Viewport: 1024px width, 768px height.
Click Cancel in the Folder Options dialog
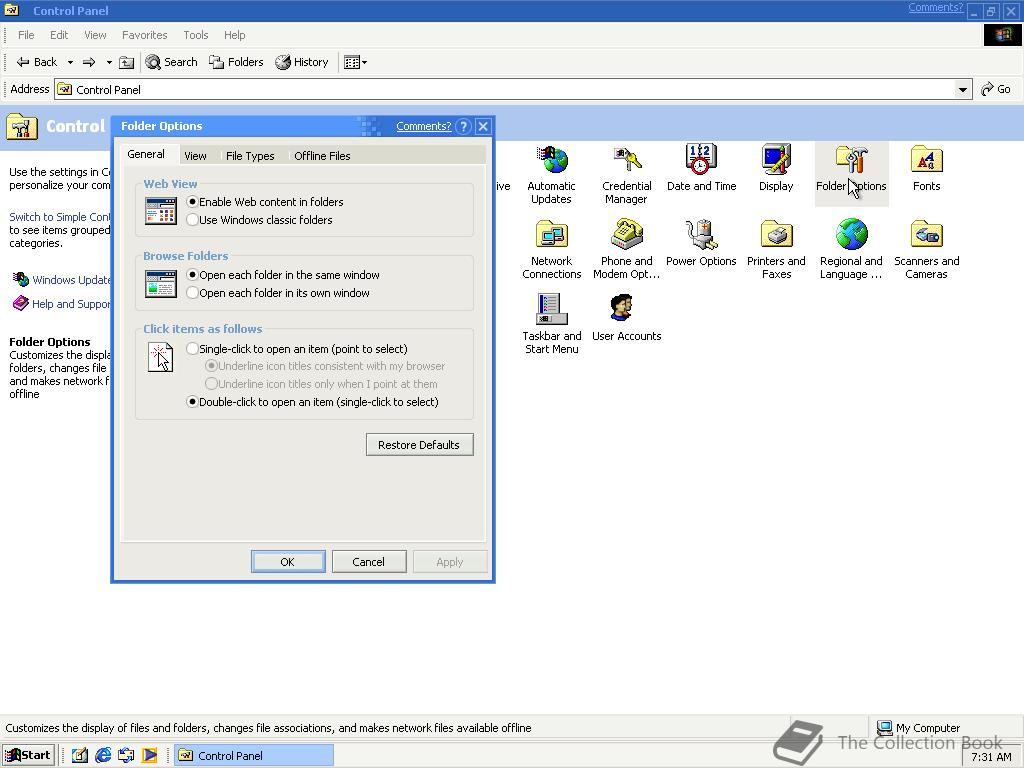pos(368,562)
